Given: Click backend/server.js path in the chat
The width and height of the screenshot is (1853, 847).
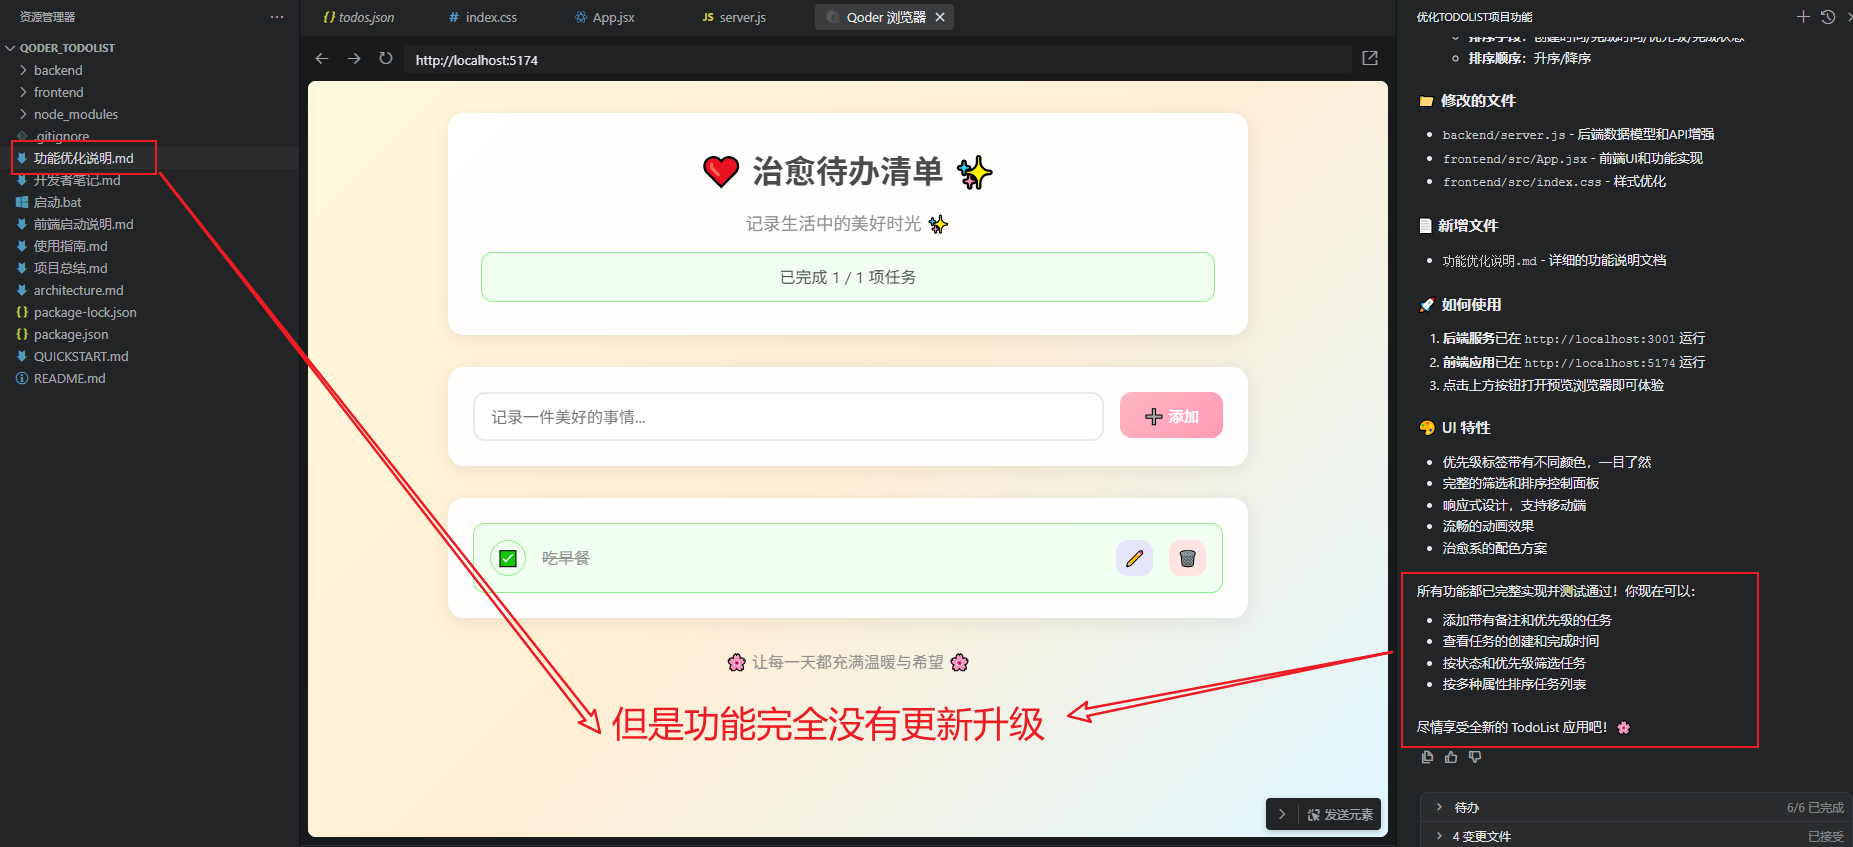Looking at the screenshot, I should click(1504, 135).
